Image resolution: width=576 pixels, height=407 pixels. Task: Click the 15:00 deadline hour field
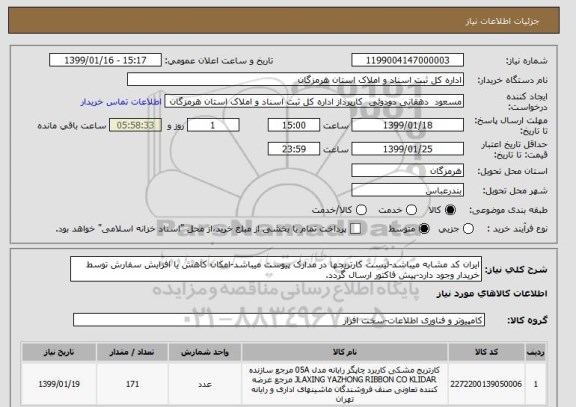click(x=294, y=125)
